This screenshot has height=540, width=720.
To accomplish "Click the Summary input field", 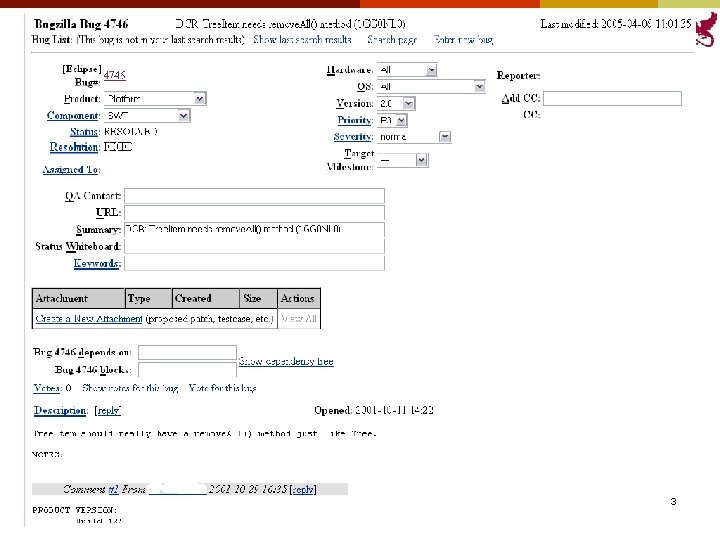I will pyautogui.click(x=254, y=230).
